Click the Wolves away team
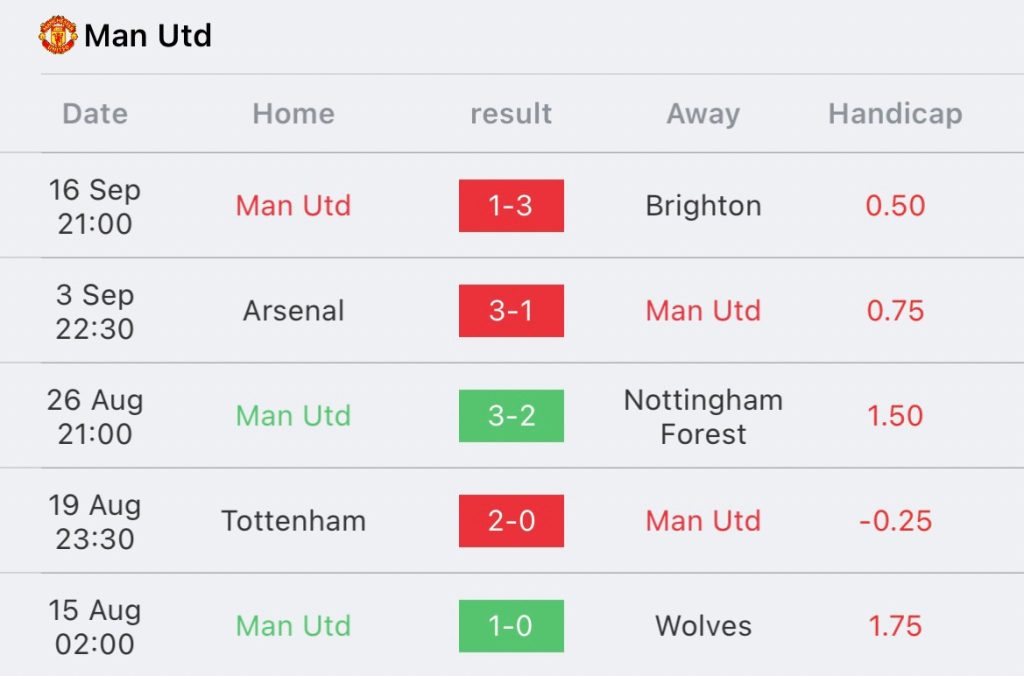The height and width of the screenshot is (676, 1024). (x=703, y=626)
